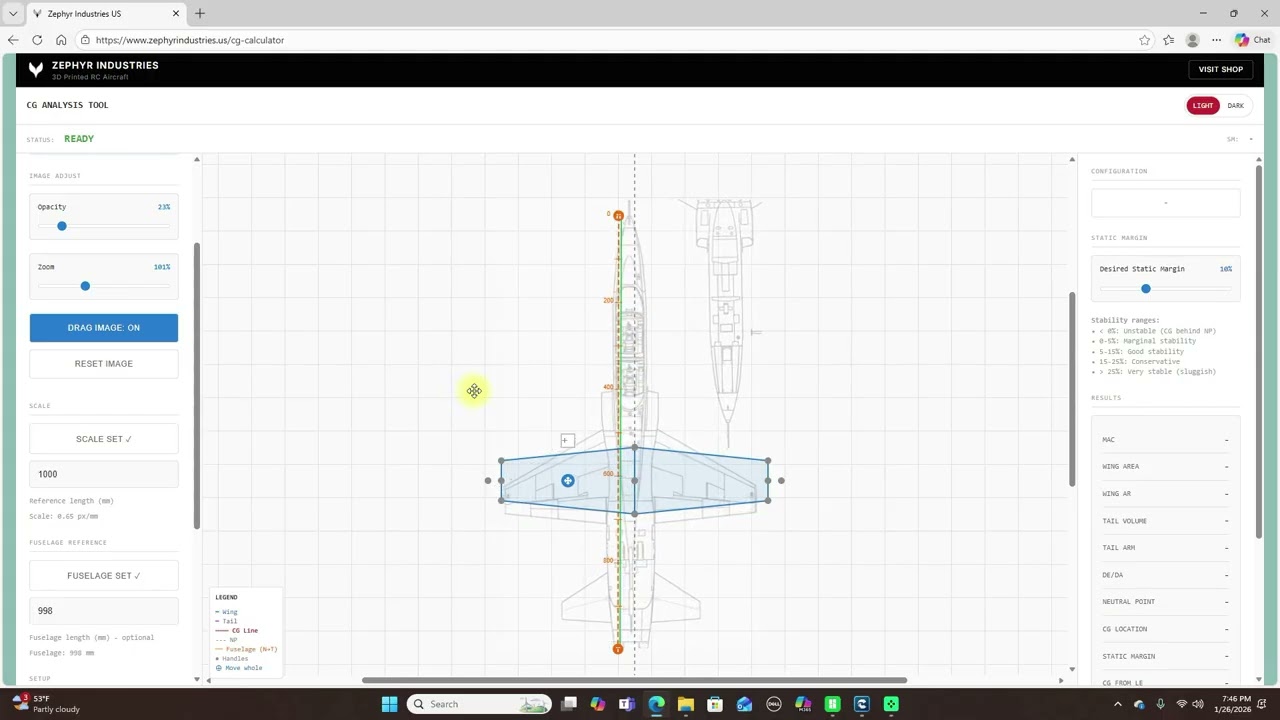This screenshot has width=1280, height=720.
Task: Bookmark this page with the star icon
Action: 1144,40
